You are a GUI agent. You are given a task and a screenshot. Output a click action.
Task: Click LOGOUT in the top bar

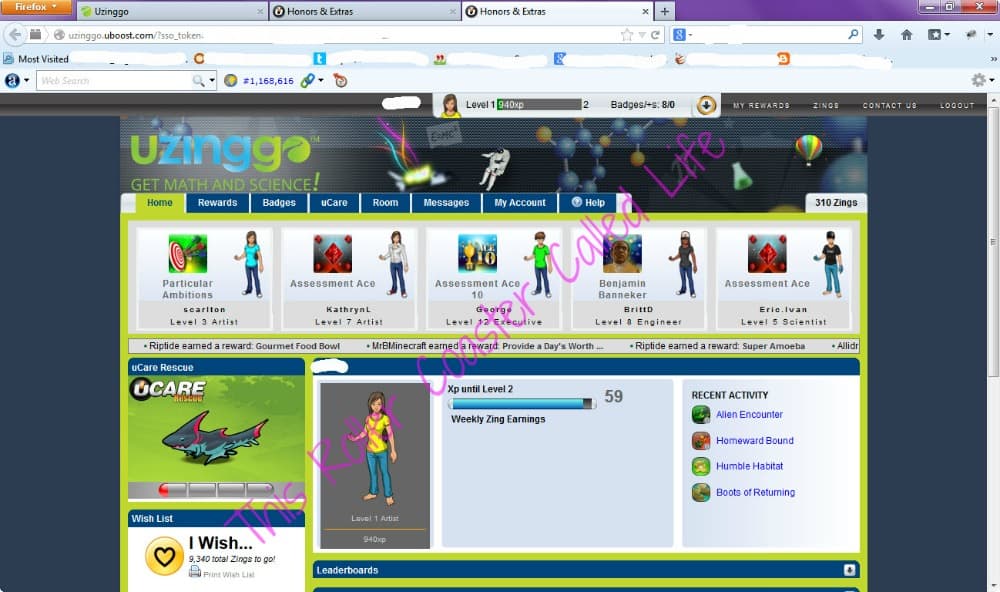tap(957, 105)
